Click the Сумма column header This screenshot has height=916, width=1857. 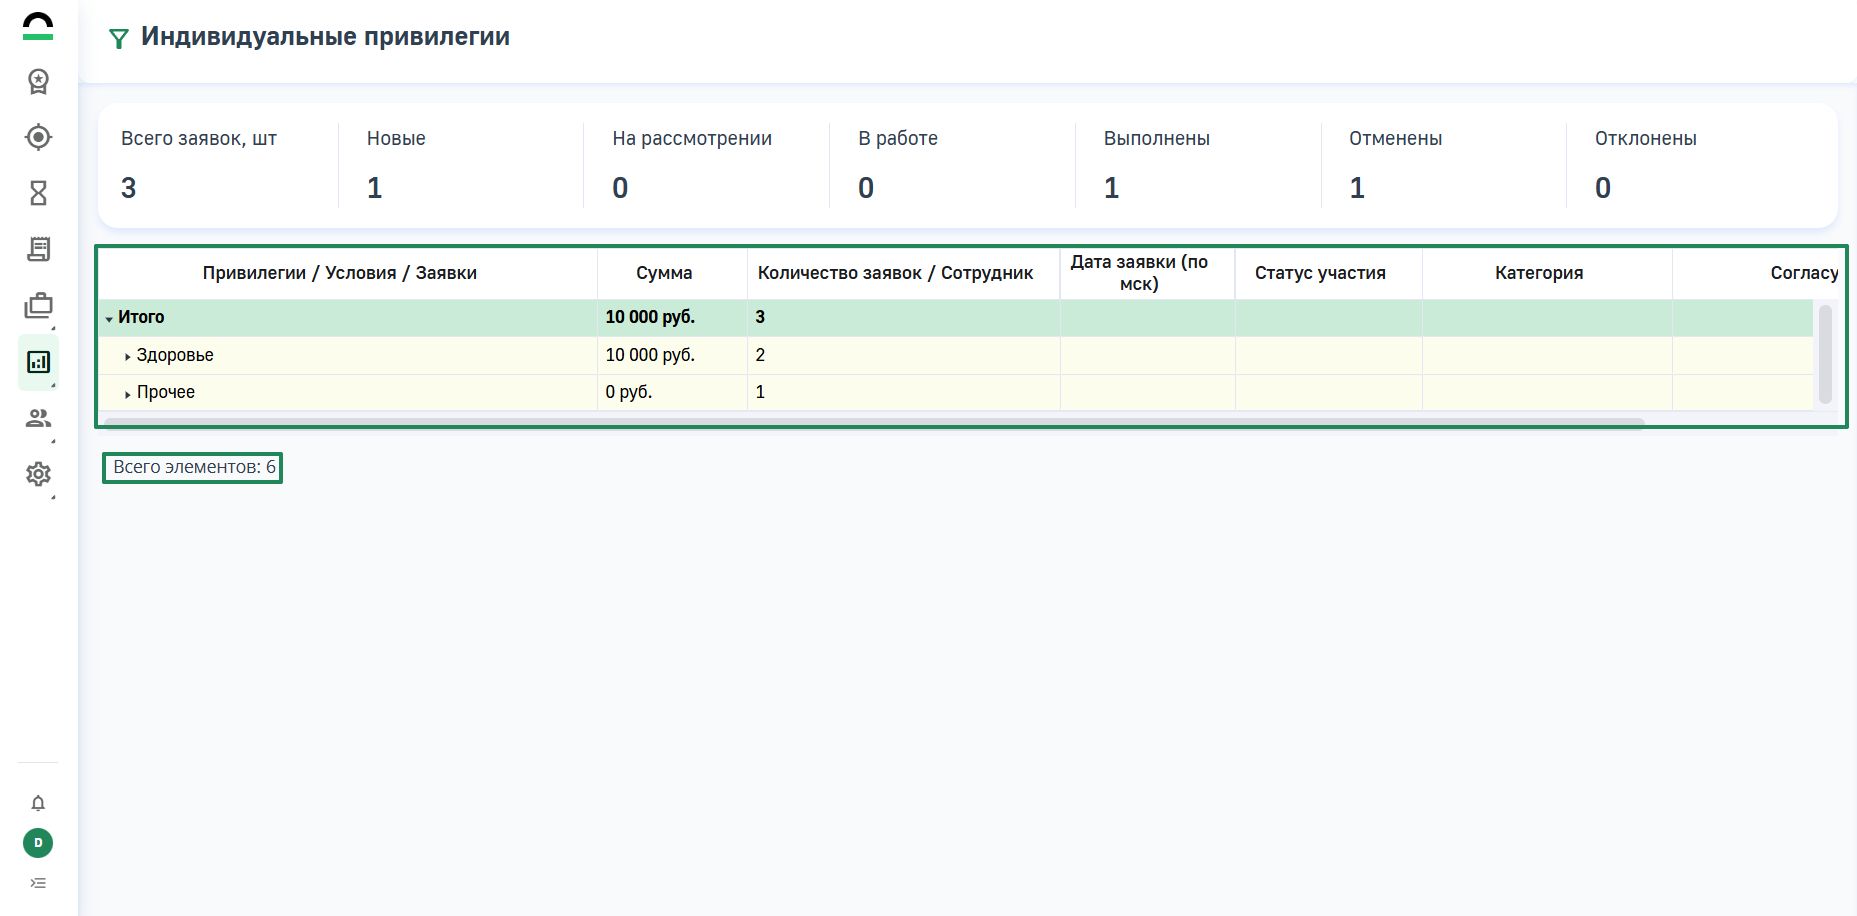664,273
